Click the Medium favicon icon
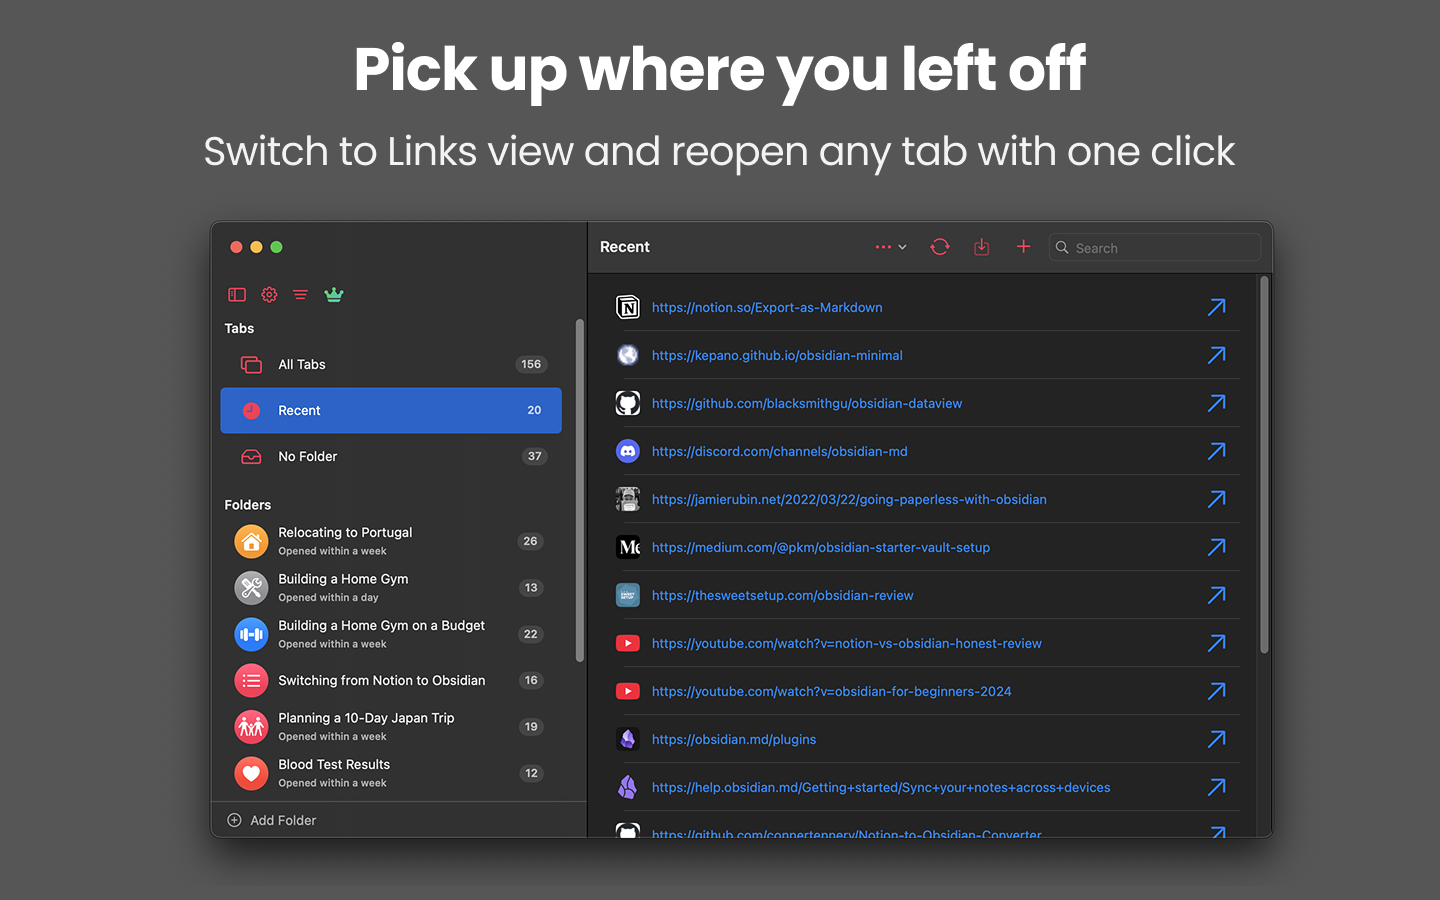The height and width of the screenshot is (900, 1440). tap(628, 547)
